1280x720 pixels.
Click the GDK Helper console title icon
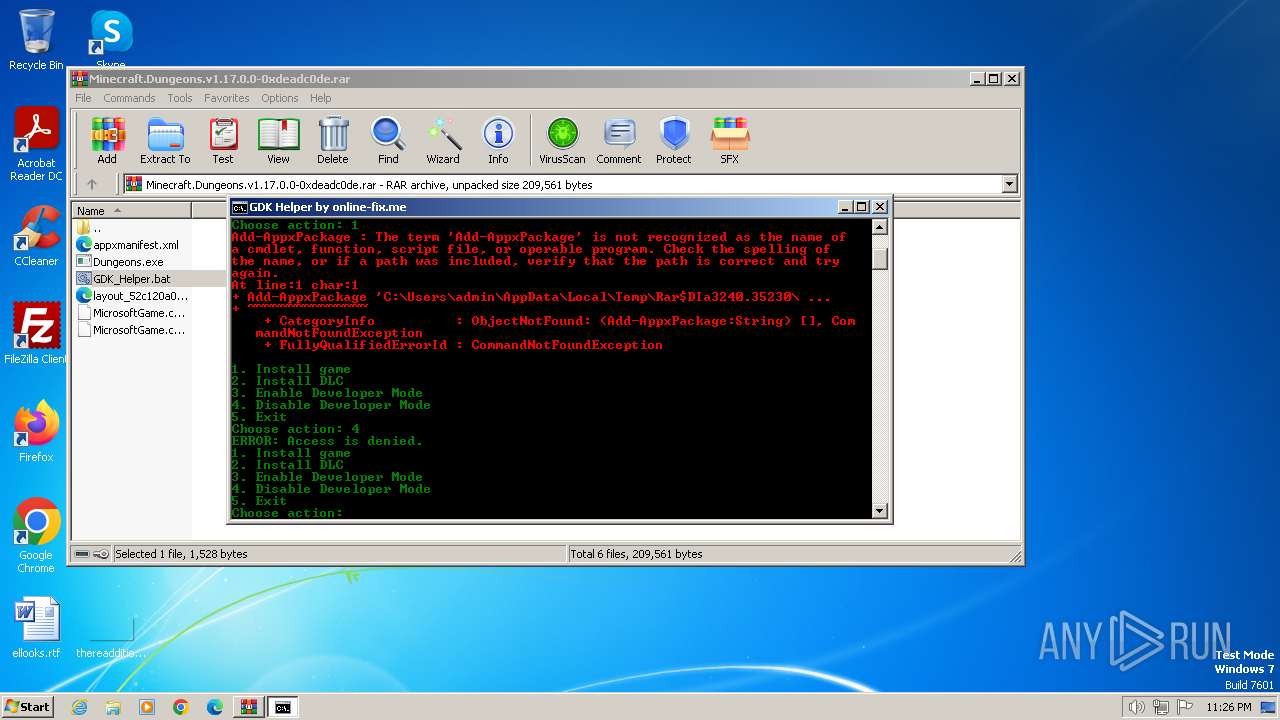click(x=240, y=207)
